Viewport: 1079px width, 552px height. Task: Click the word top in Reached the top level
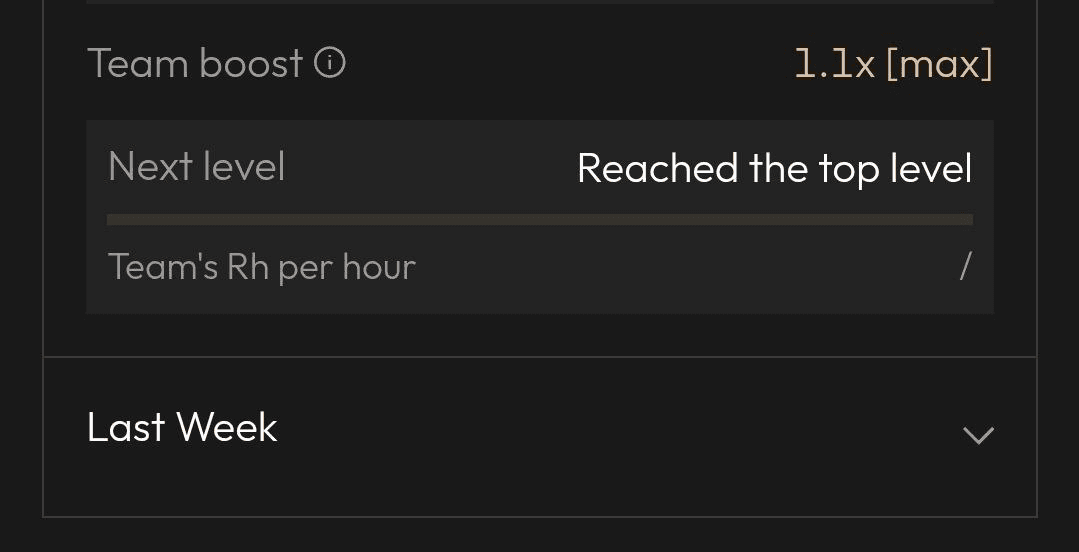849,169
